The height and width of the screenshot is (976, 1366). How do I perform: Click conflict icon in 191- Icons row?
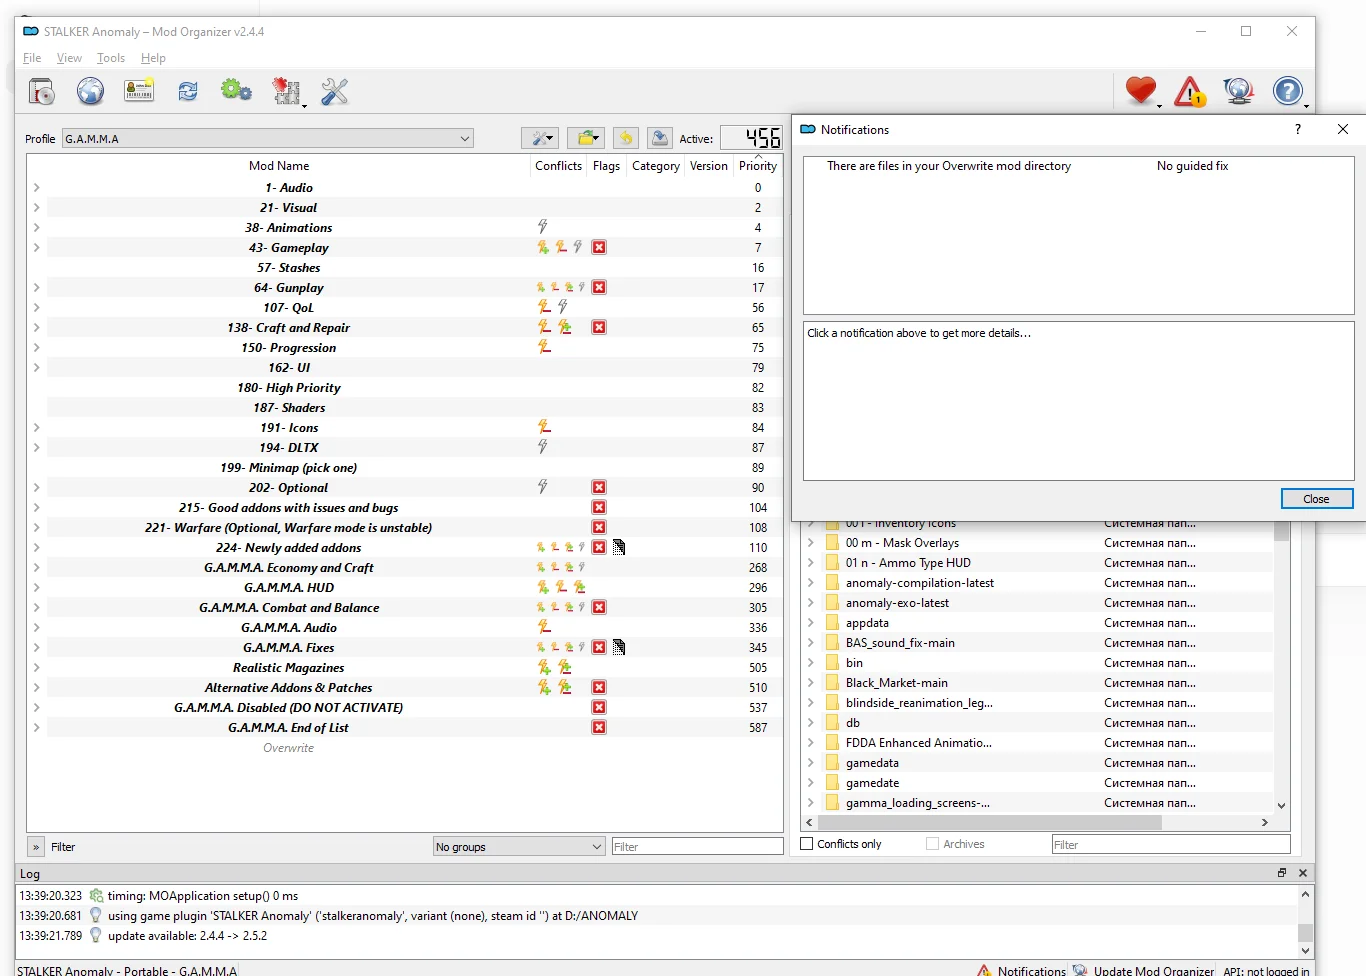click(x=544, y=427)
